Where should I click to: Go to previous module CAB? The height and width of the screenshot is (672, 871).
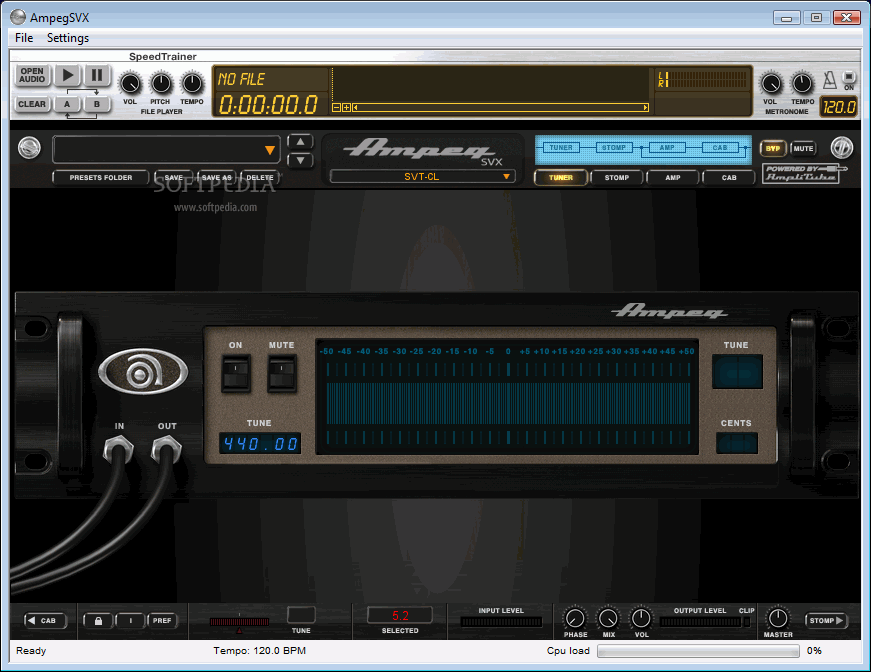pos(45,620)
